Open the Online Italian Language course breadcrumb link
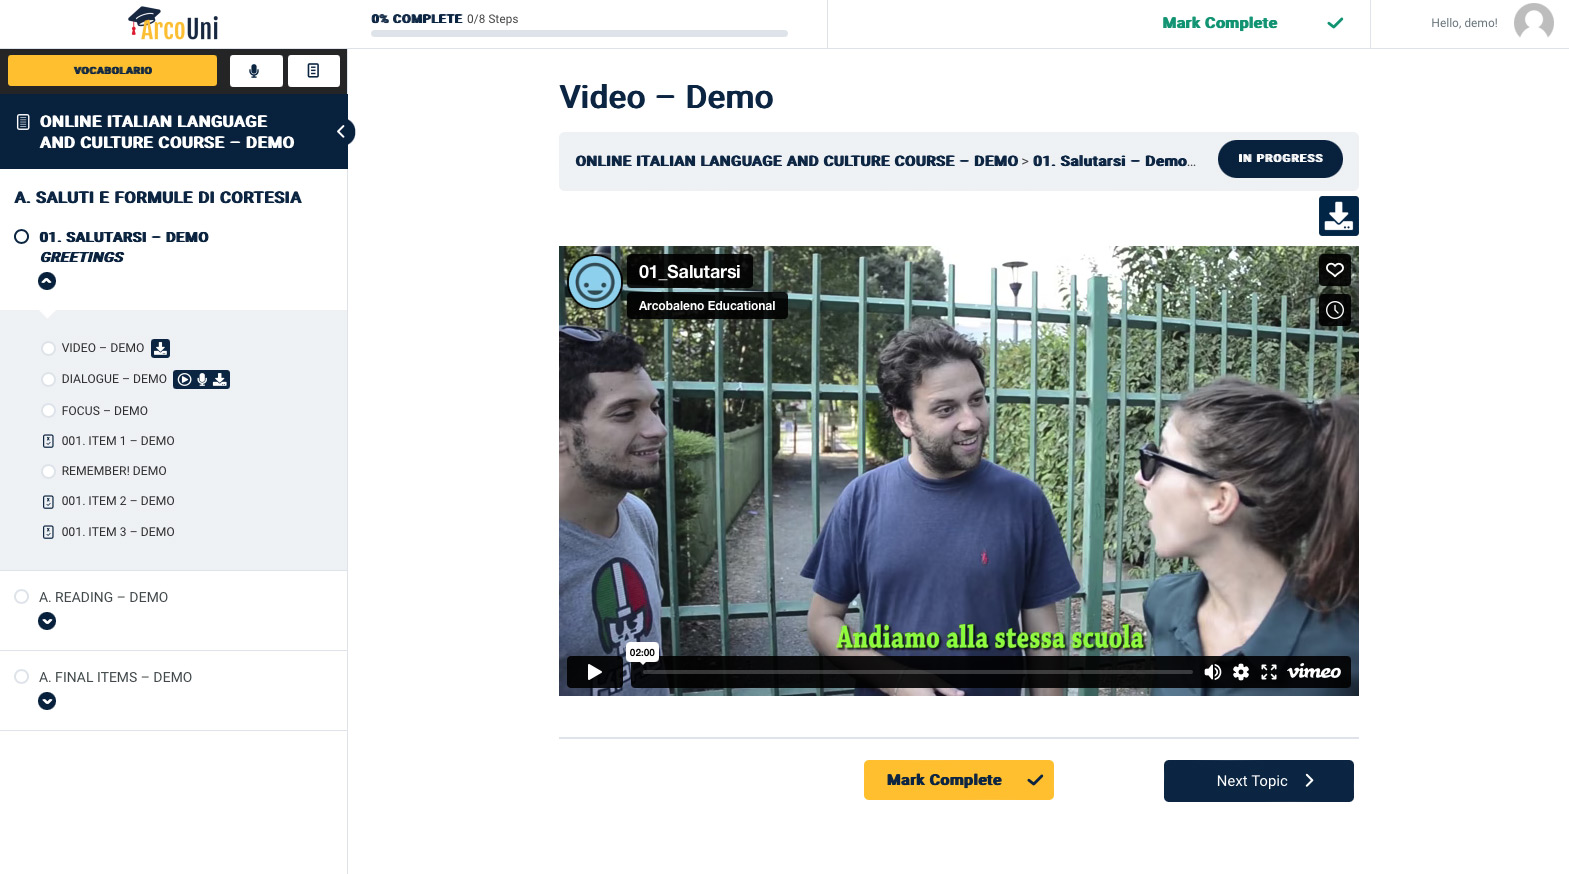The height and width of the screenshot is (874, 1569). (796, 161)
